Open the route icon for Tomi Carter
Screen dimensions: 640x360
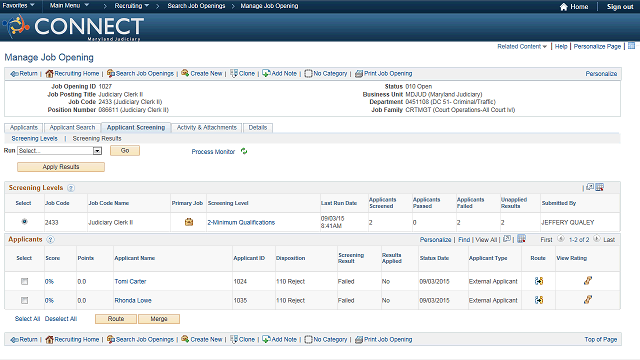pos(539,281)
